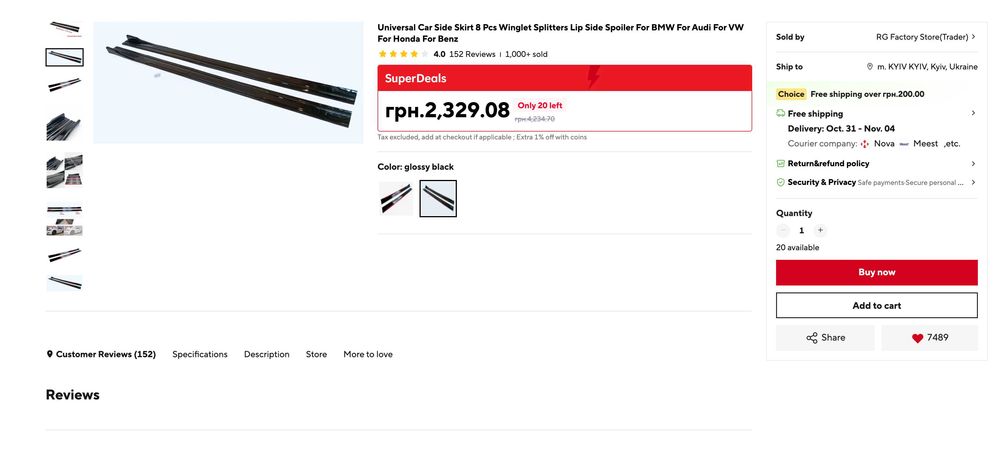The height and width of the screenshot is (452, 1000).
Task: Click the red Buy now button
Action: click(876, 272)
